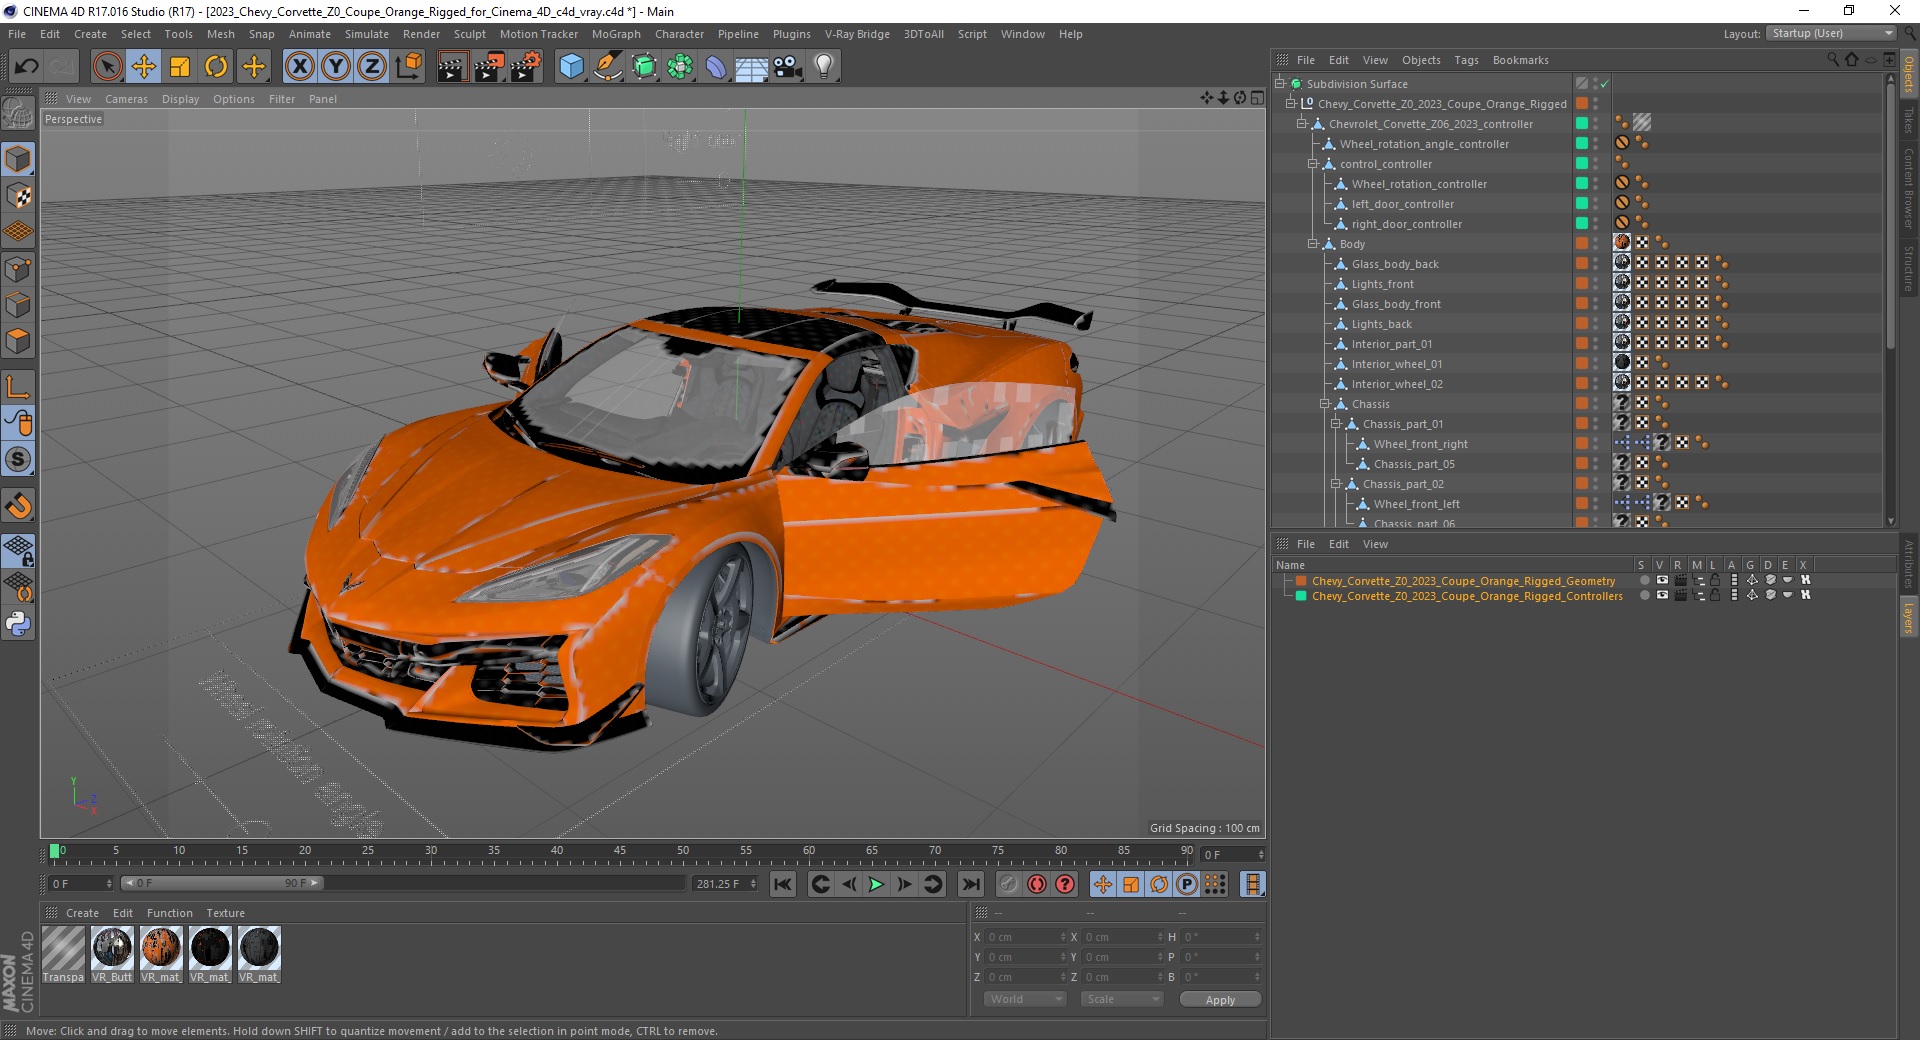Open the World coordinate dropdown
Image resolution: width=1920 pixels, height=1040 pixels.
coord(1025,999)
